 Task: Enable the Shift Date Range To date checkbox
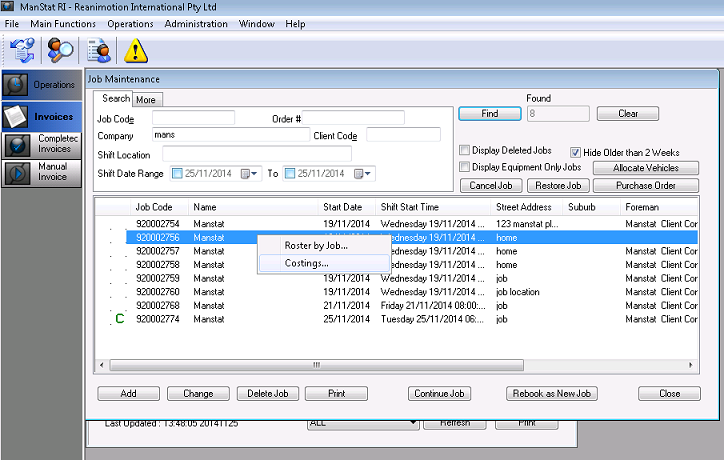(290, 174)
